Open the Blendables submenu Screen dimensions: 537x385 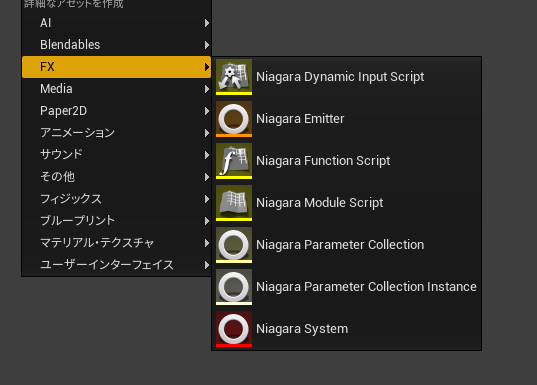[116, 45]
